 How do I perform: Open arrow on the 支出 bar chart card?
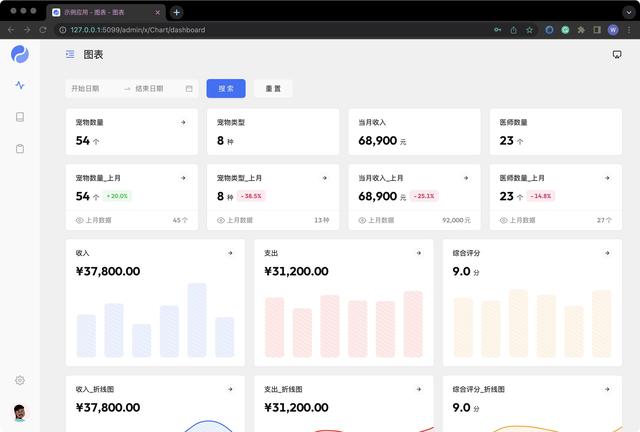[419, 253]
